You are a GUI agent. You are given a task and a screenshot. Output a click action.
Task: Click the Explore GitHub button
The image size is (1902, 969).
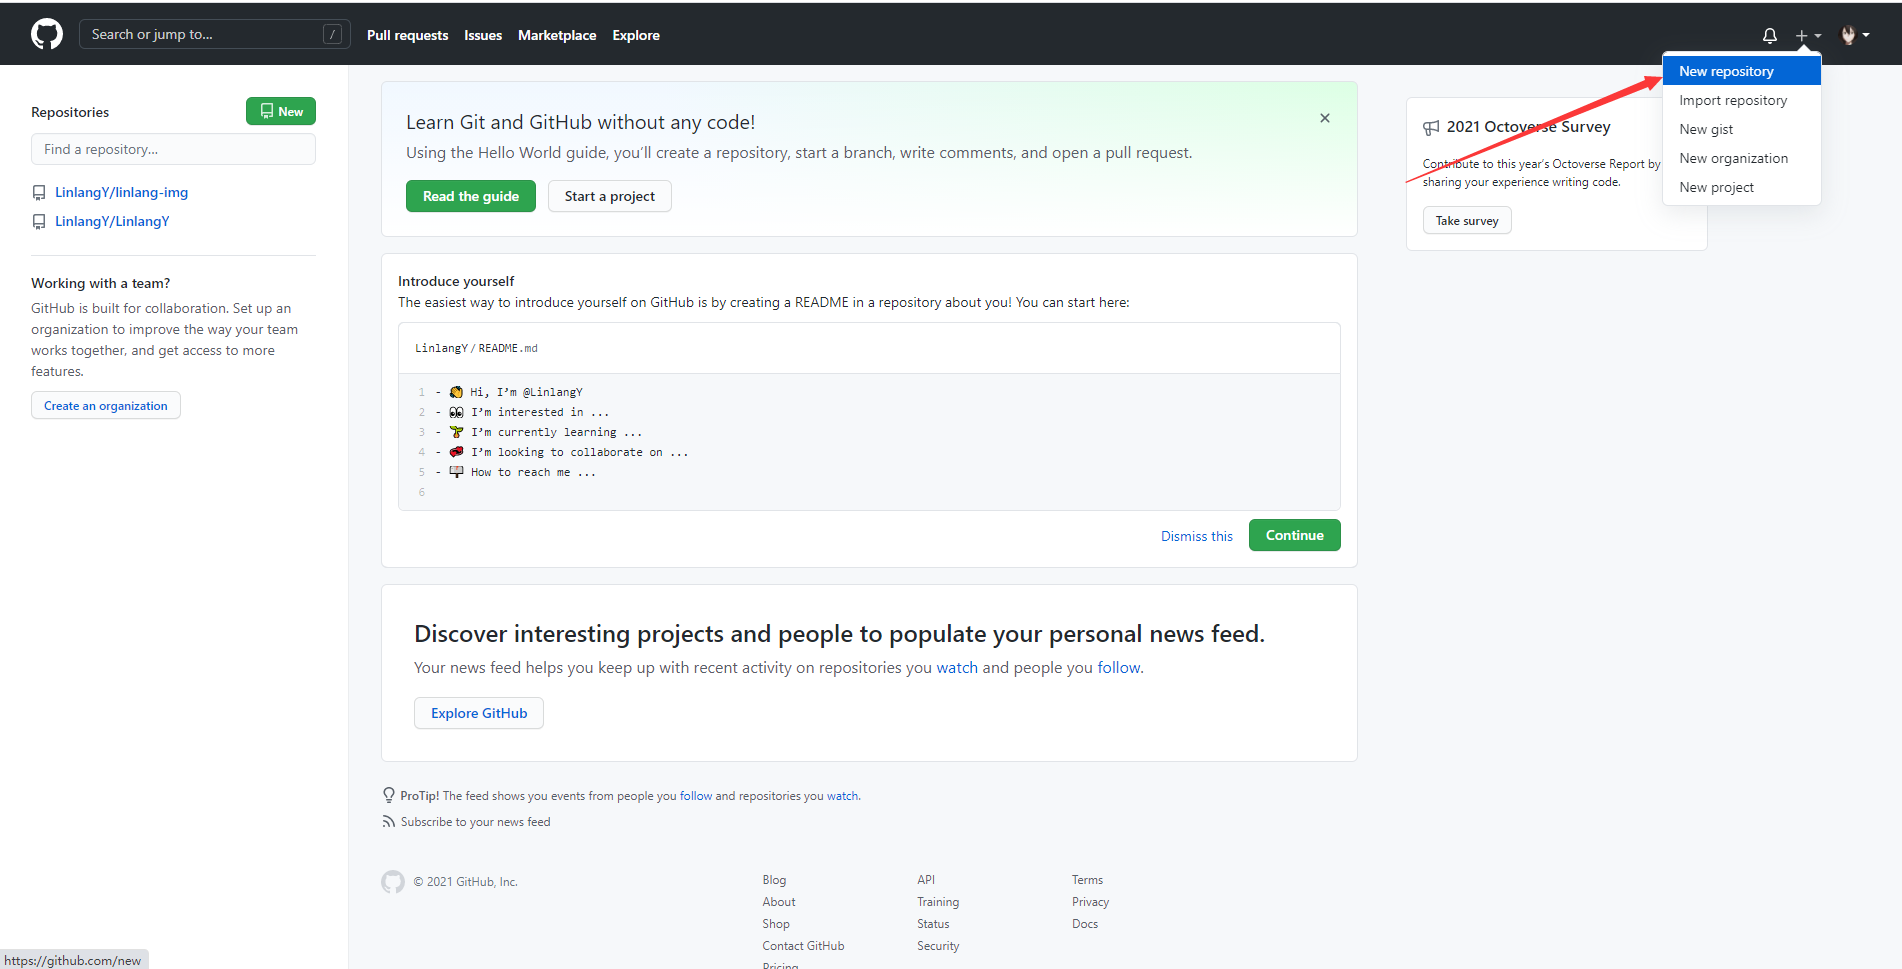[479, 713]
